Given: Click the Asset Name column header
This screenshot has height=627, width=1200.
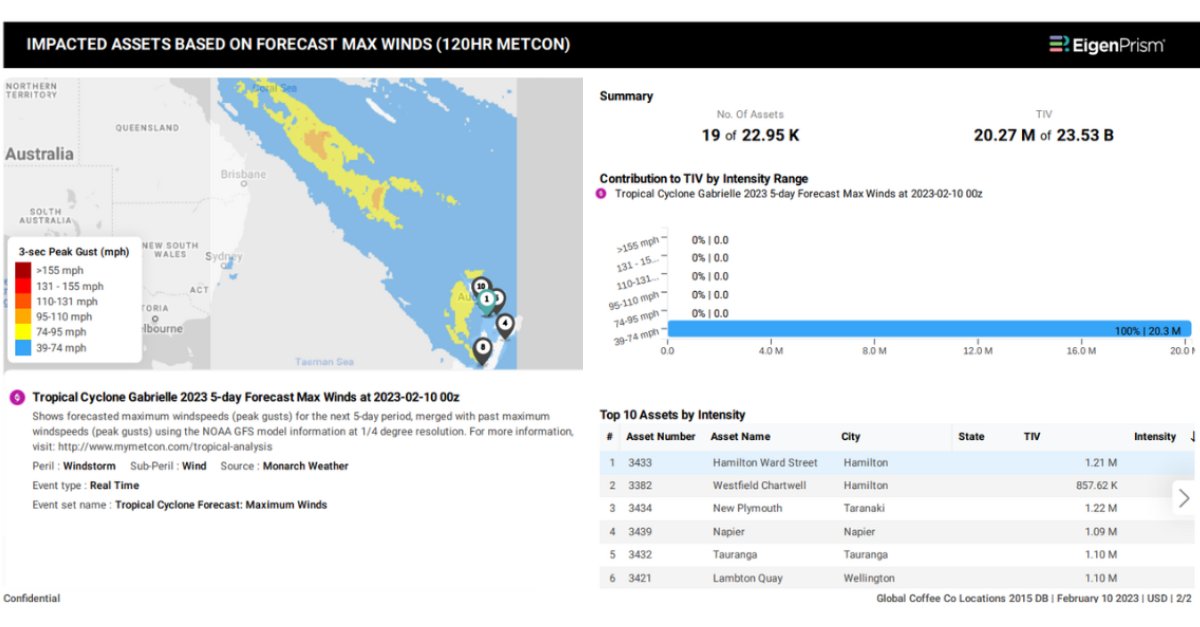Looking at the screenshot, I should pos(740,437).
